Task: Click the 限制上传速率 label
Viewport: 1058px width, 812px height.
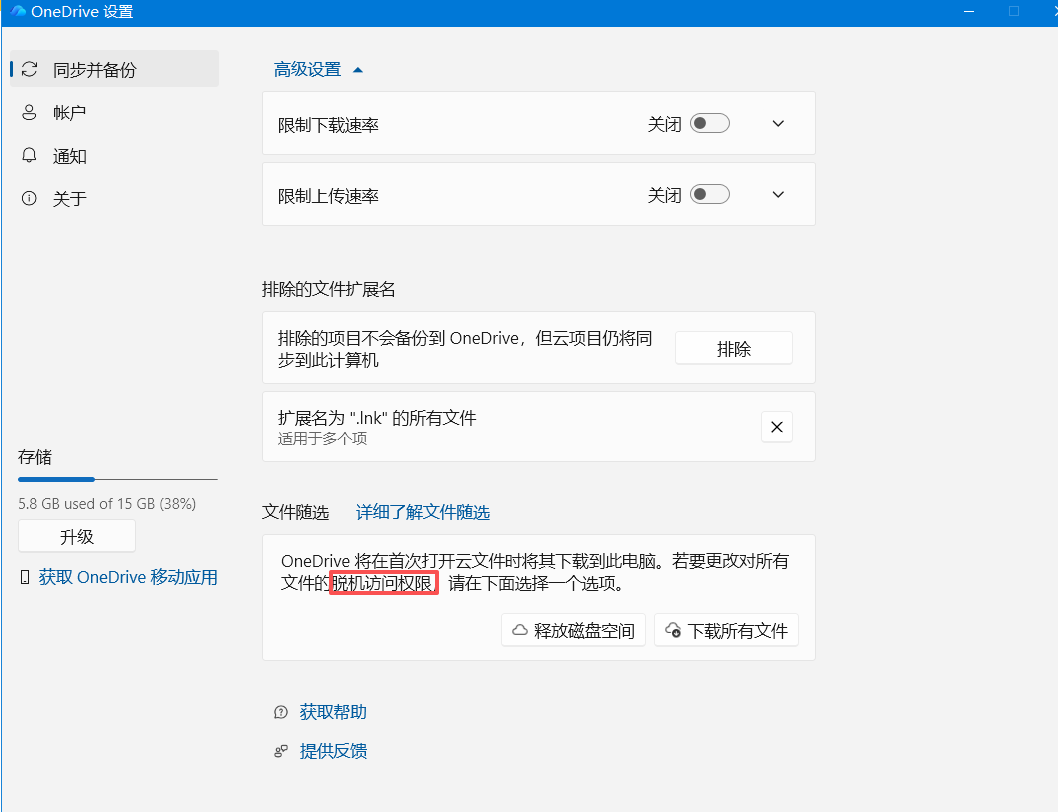Action: 328,196
